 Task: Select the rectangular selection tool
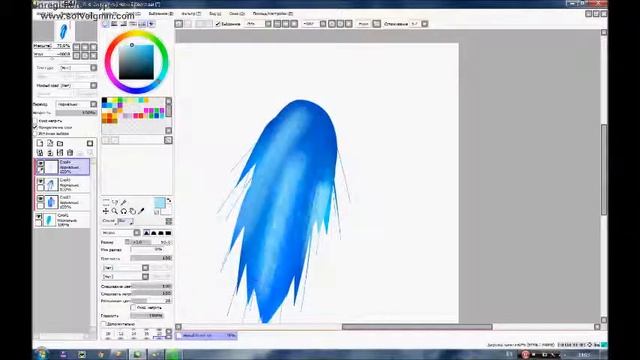tap(106, 202)
